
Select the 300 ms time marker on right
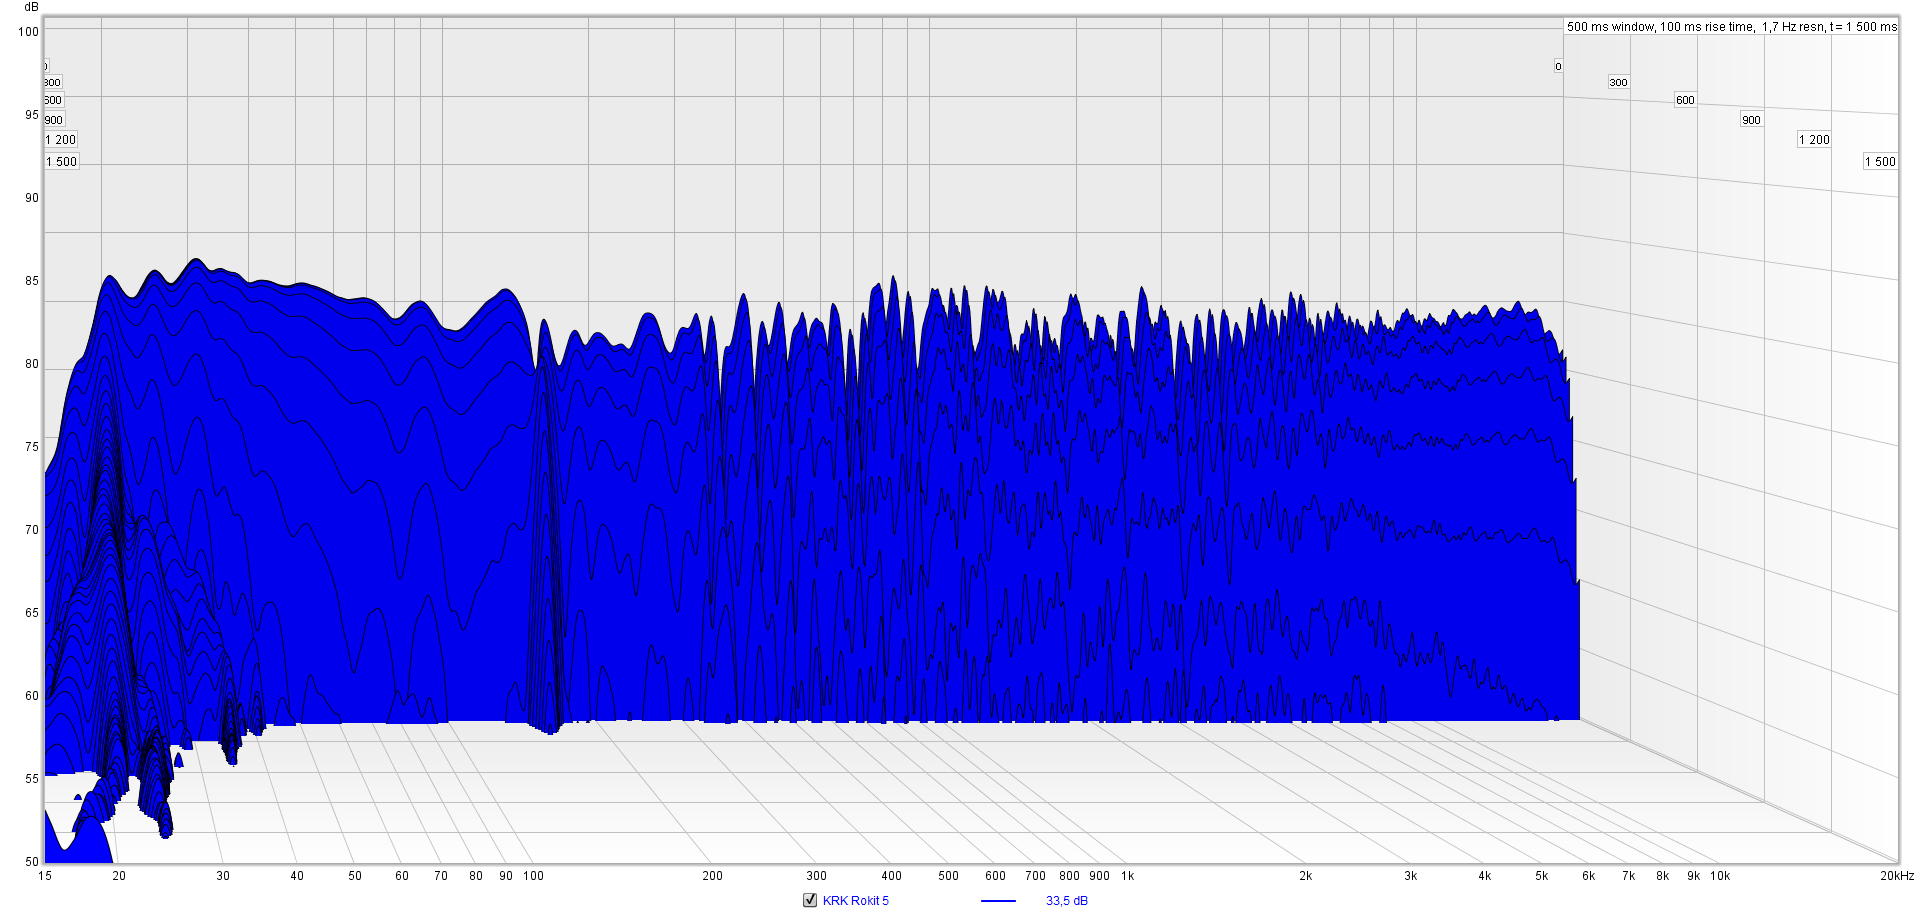(x=1618, y=83)
